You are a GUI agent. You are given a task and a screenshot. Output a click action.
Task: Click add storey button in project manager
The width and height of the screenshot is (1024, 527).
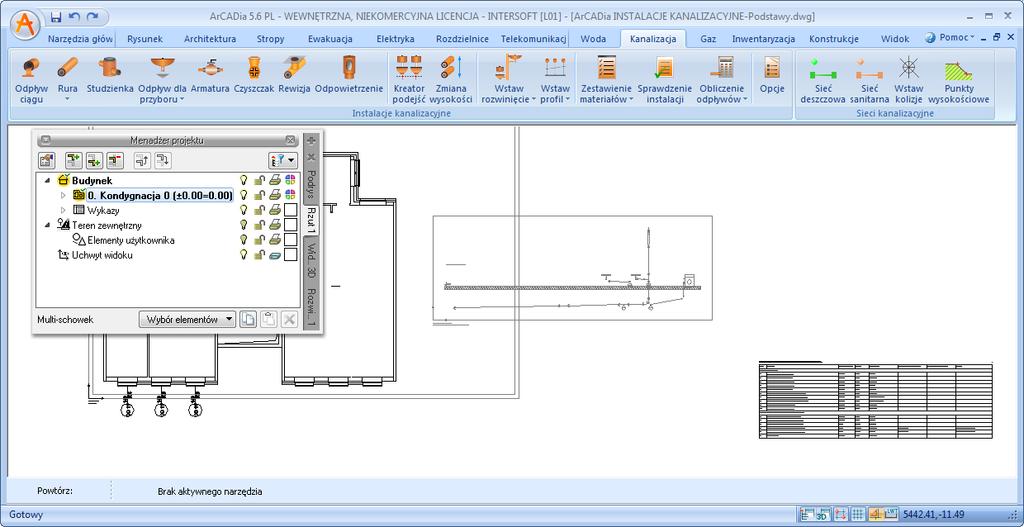[x=74, y=159]
